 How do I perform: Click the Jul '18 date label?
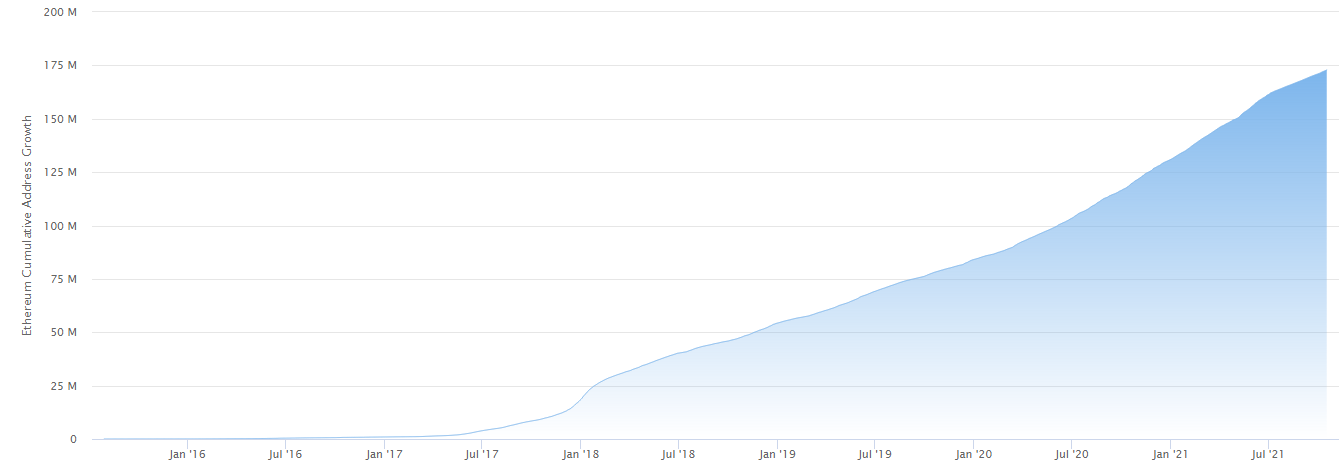[x=678, y=454]
